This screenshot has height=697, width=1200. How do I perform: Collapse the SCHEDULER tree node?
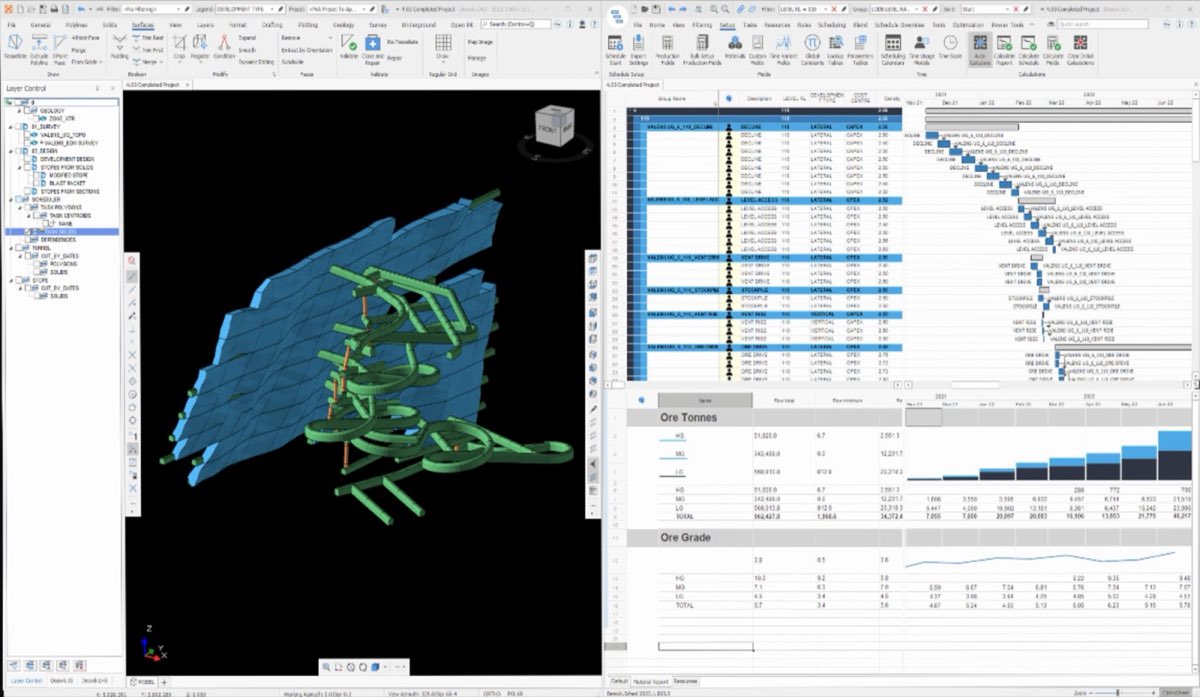pyautogui.click(x=9, y=199)
